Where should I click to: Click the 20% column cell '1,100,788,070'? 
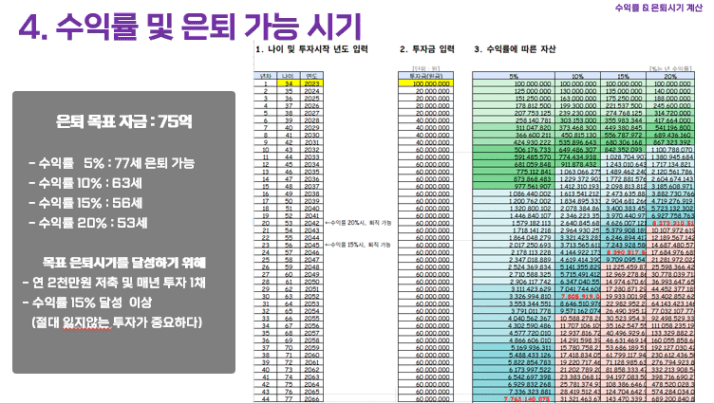(x=670, y=149)
